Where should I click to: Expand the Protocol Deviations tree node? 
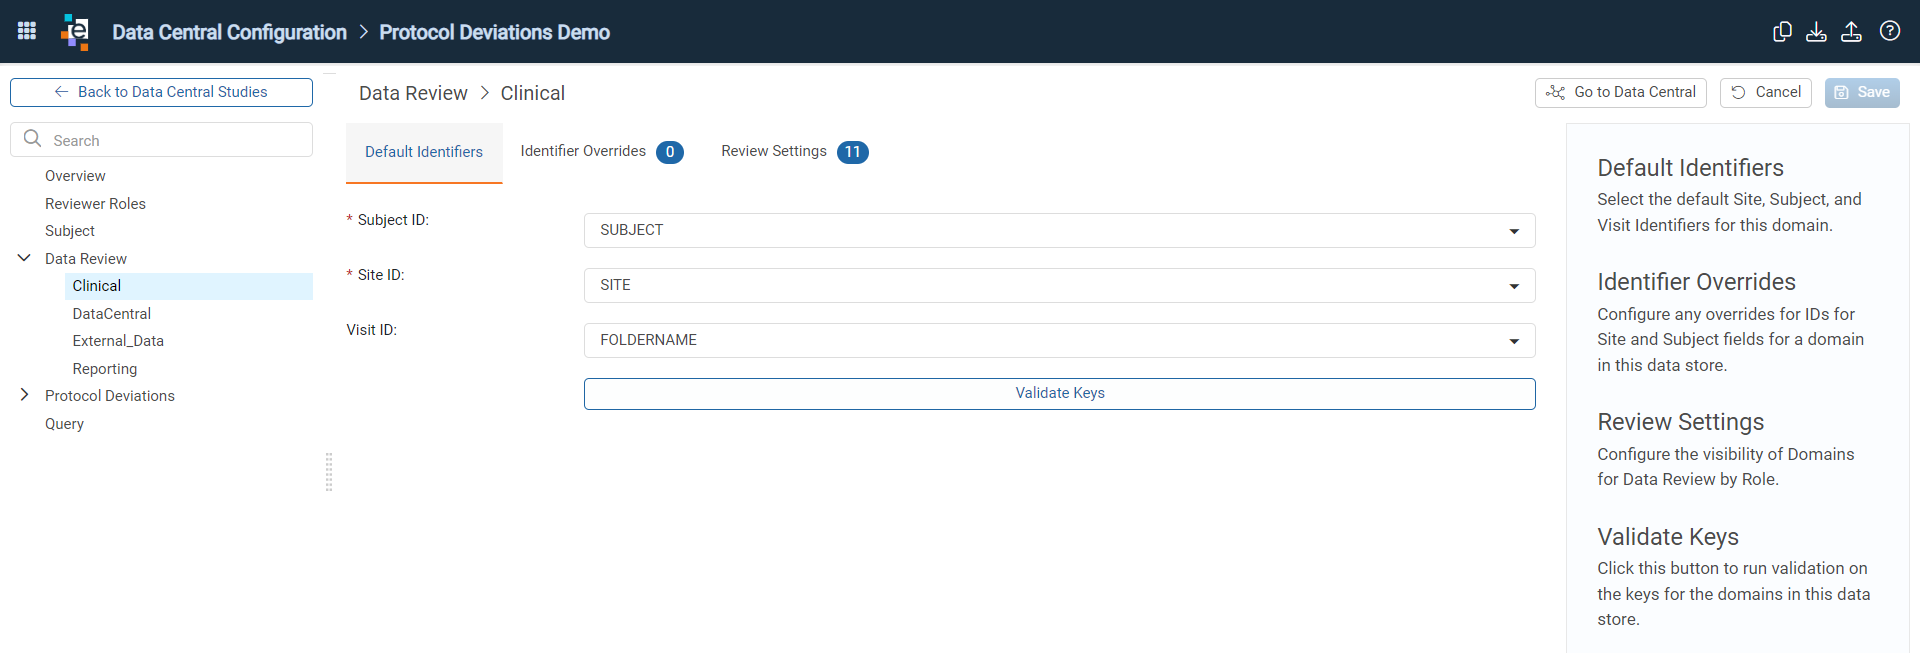tap(24, 395)
